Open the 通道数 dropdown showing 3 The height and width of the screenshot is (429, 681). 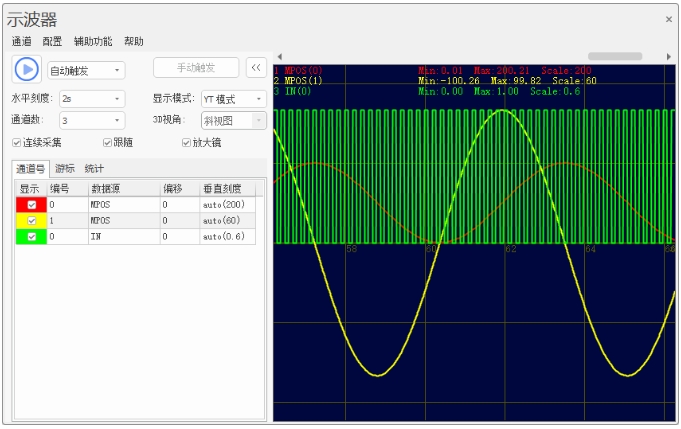point(92,120)
